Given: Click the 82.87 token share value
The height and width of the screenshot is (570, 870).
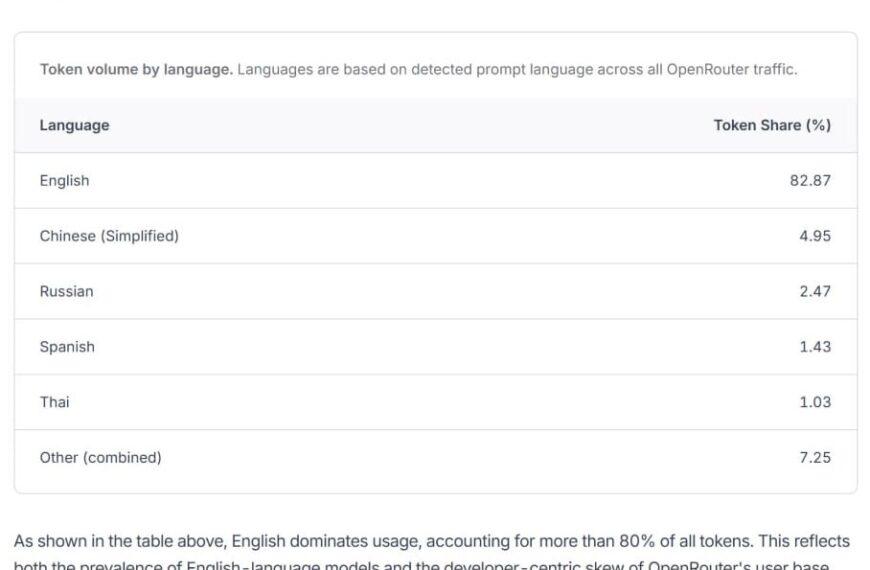Looking at the screenshot, I should click(x=809, y=181).
